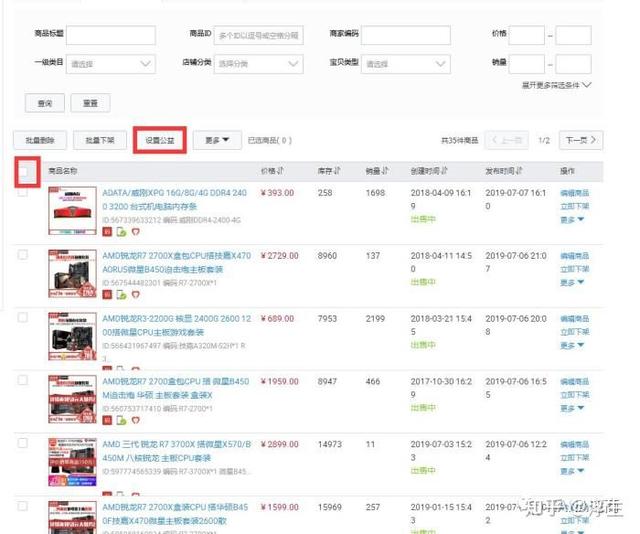
Task: Open the AMD 三代锐龙 R7 3700X product link
Action: pos(176,451)
